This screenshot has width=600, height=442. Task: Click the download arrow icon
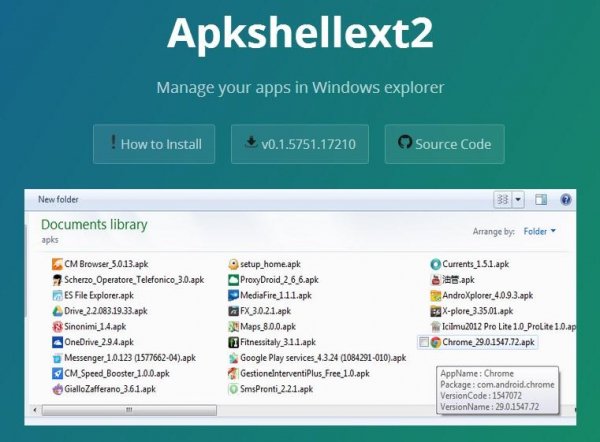251,142
